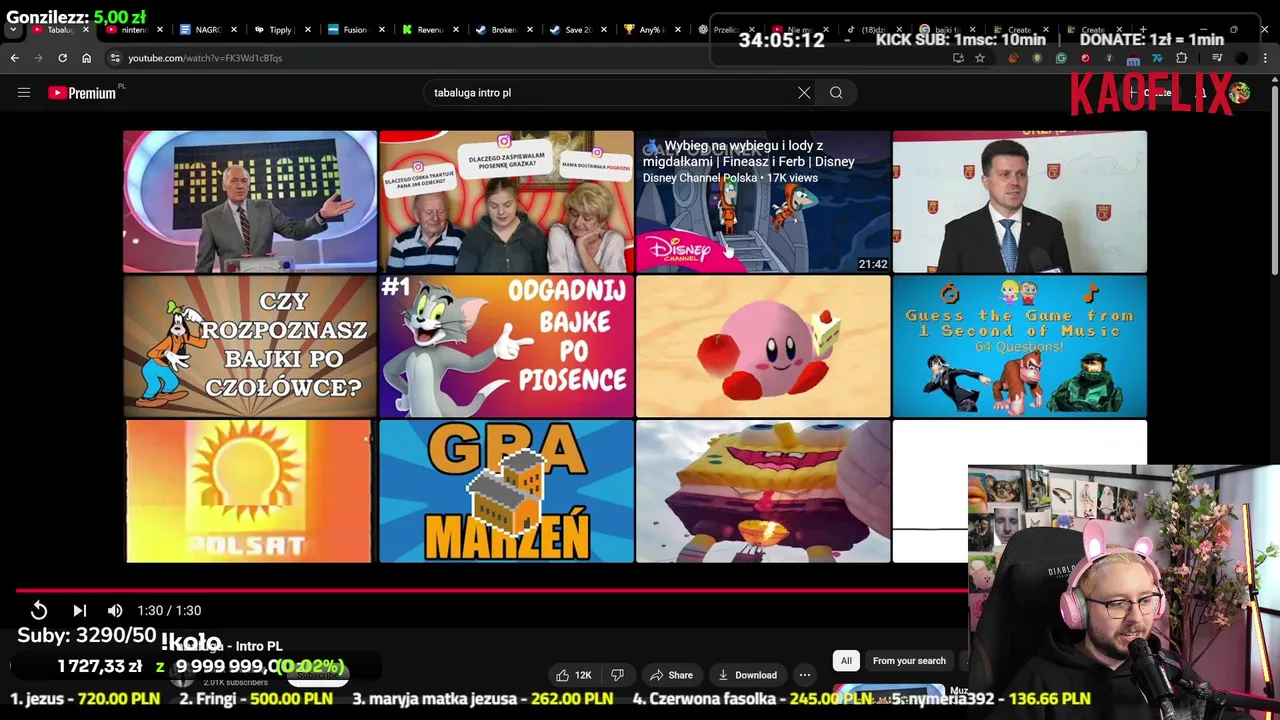This screenshot has height=720, width=1280.
Task: Open the Instagram family singing thumbnail
Action: click(x=506, y=201)
